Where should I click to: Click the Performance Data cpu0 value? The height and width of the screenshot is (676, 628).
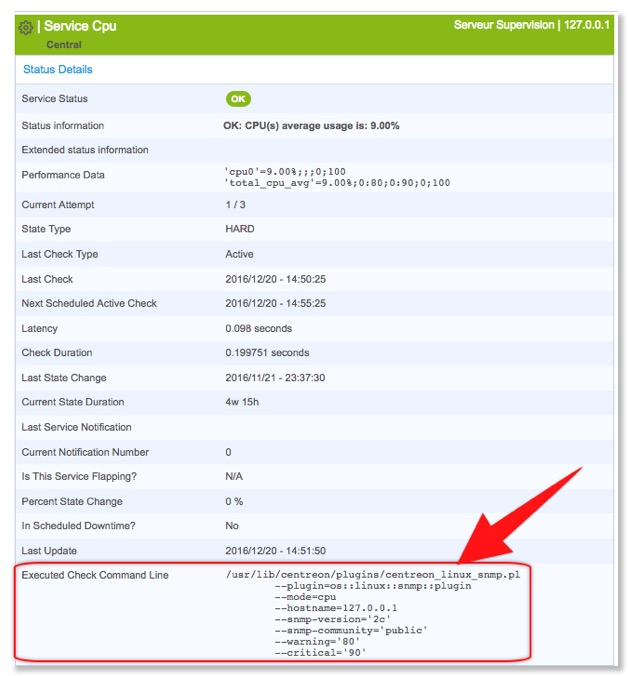pyautogui.click(x=285, y=171)
